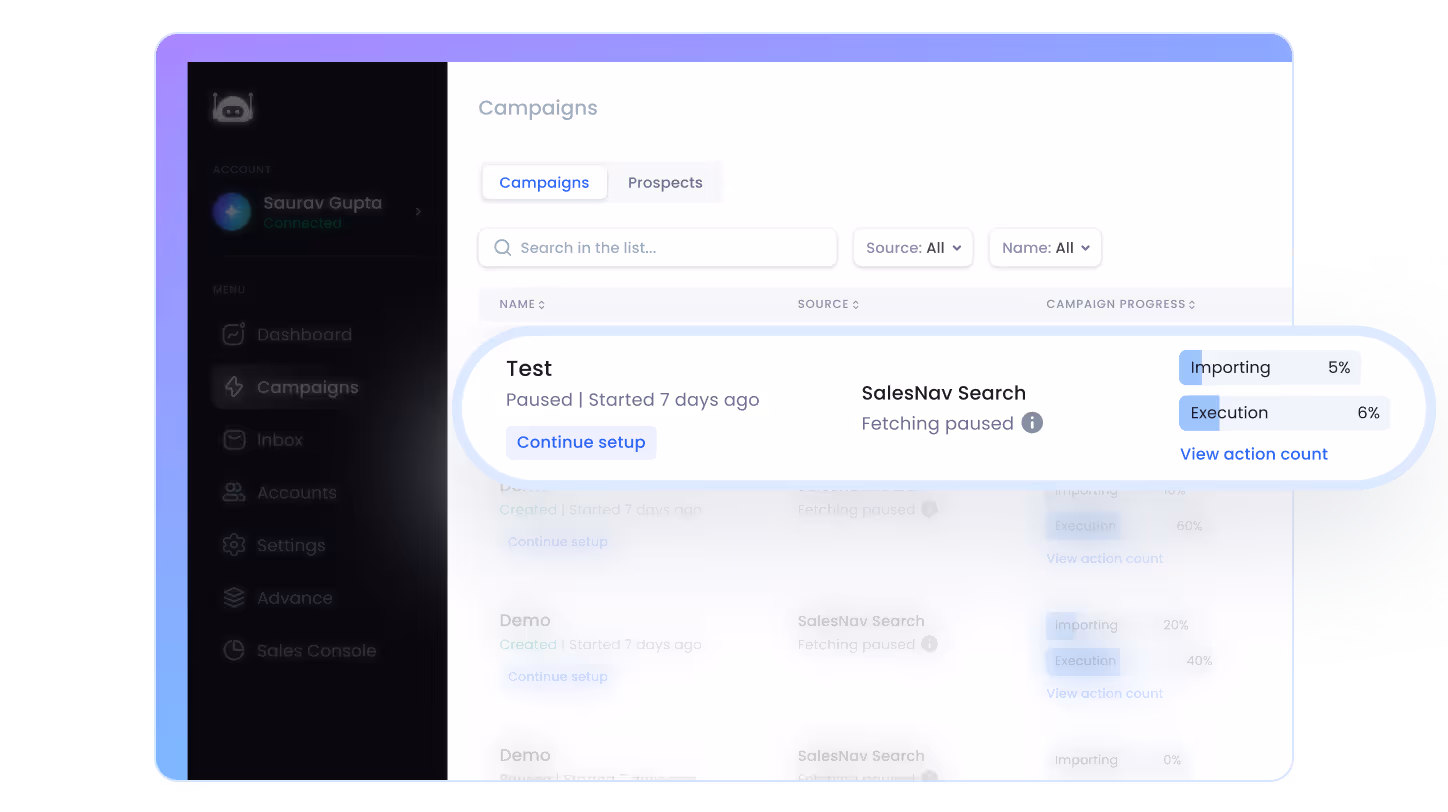Go to Accounts in sidebar
1448x812 pixels.
pos(296,493)
